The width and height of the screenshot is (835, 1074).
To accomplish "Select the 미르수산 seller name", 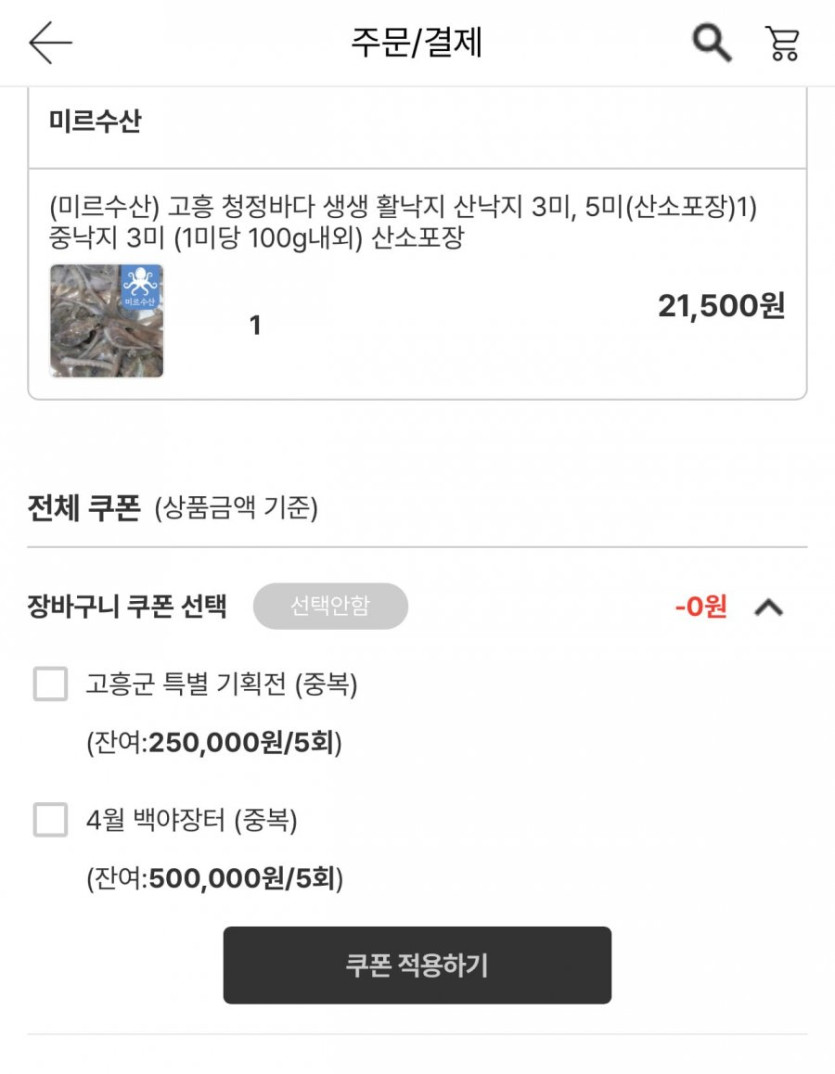I will [x=95, y=121].
